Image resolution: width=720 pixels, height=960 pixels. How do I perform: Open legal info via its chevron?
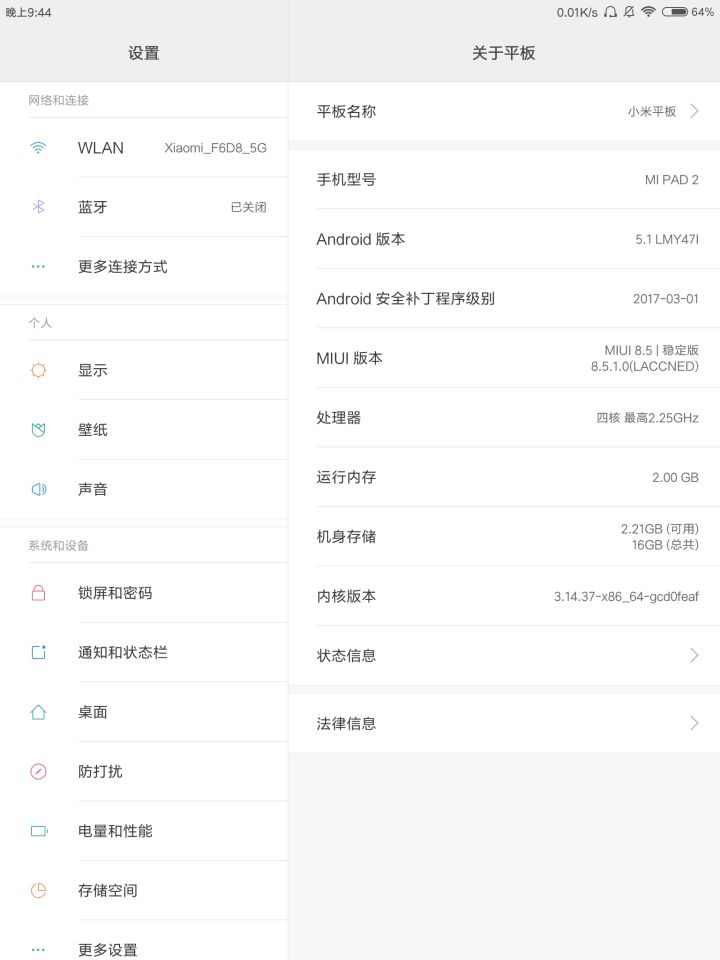coord(694,723)
